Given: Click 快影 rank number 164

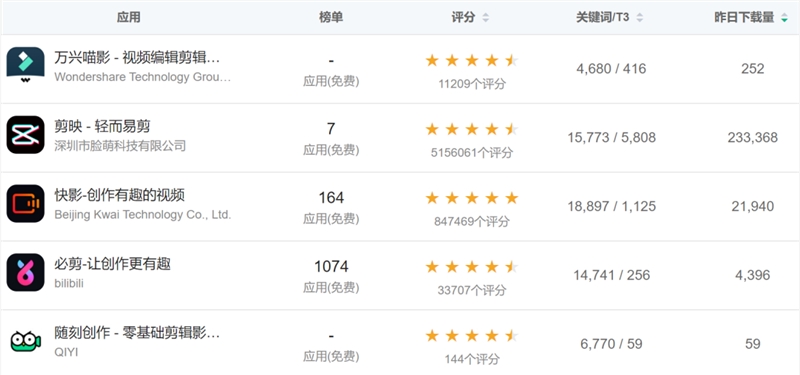Looking at the screenshot, I should coord(331,197).
